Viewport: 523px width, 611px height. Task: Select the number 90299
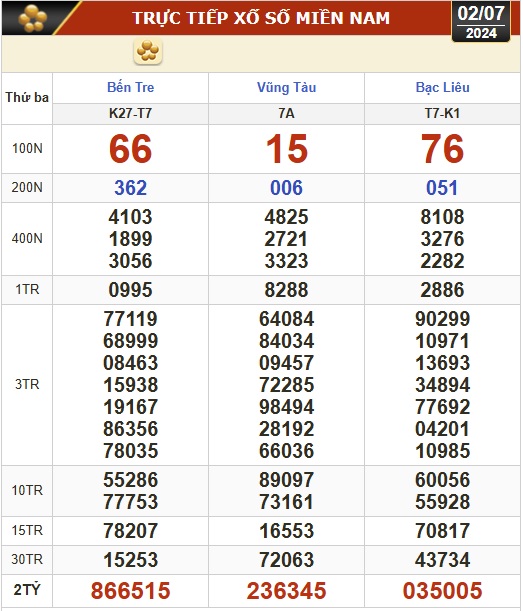[442, 319]
